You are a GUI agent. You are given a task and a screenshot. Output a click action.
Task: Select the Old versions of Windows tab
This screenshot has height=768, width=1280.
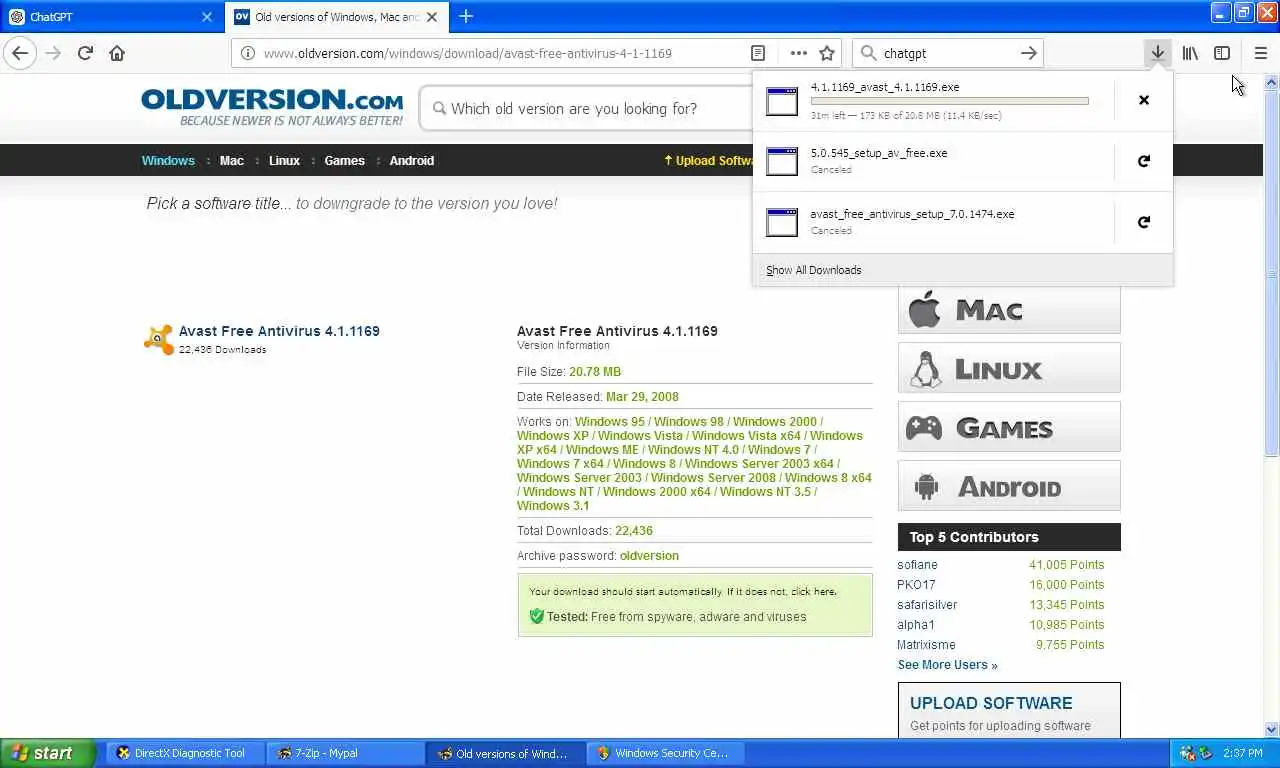pyautogui.click(x=337, y=17)
